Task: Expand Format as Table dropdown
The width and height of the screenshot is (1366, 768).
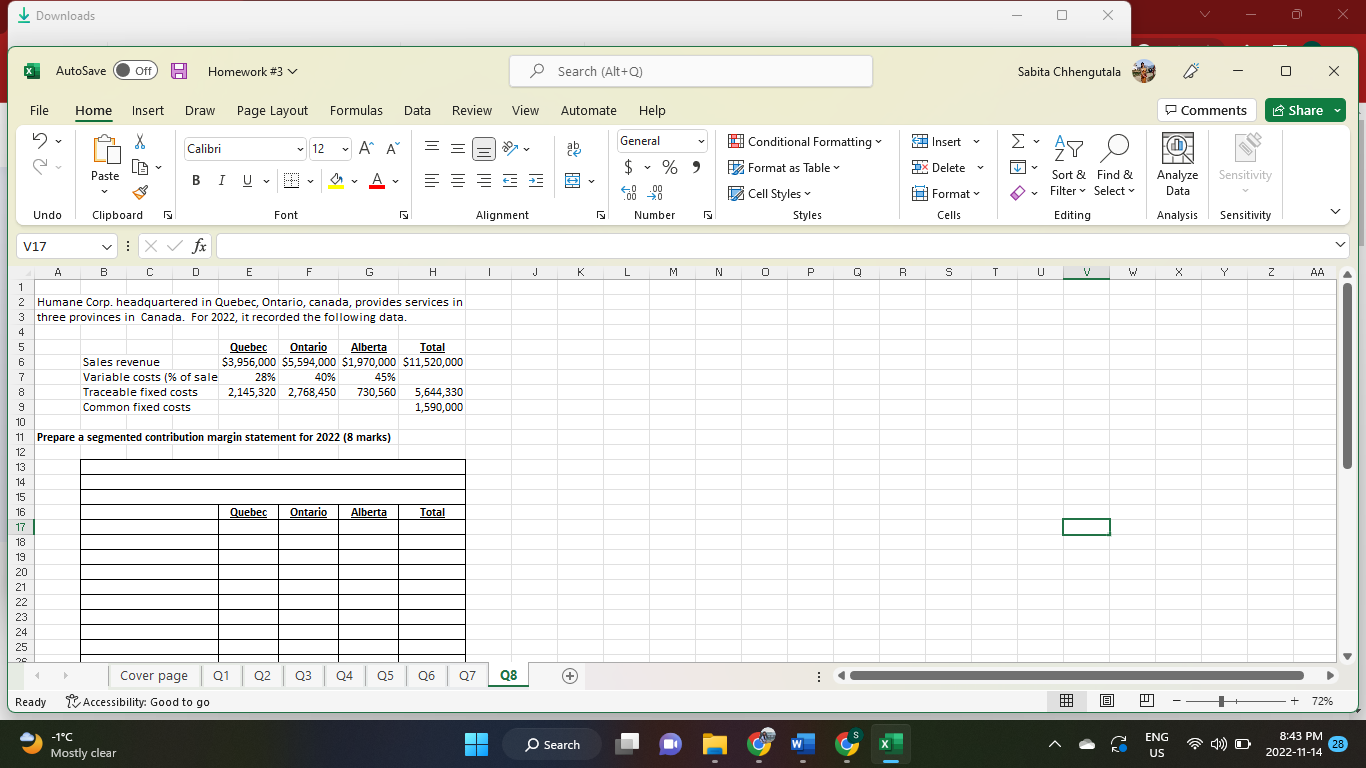Action: (785, 167)
